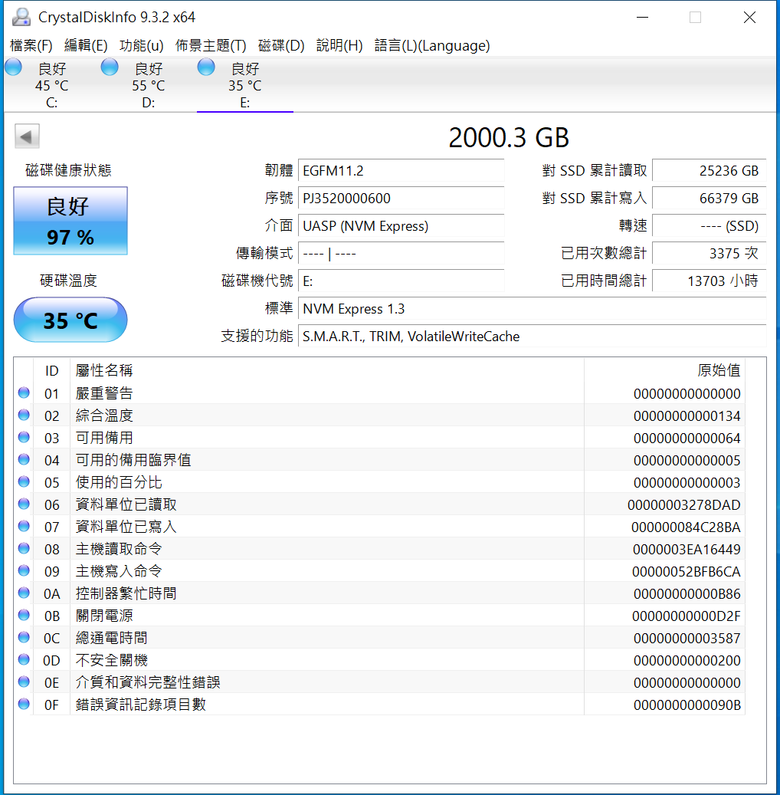Select the C: drive tab at 45 °C
Screen dimensions: 780x795
click(x=52, y=85)
